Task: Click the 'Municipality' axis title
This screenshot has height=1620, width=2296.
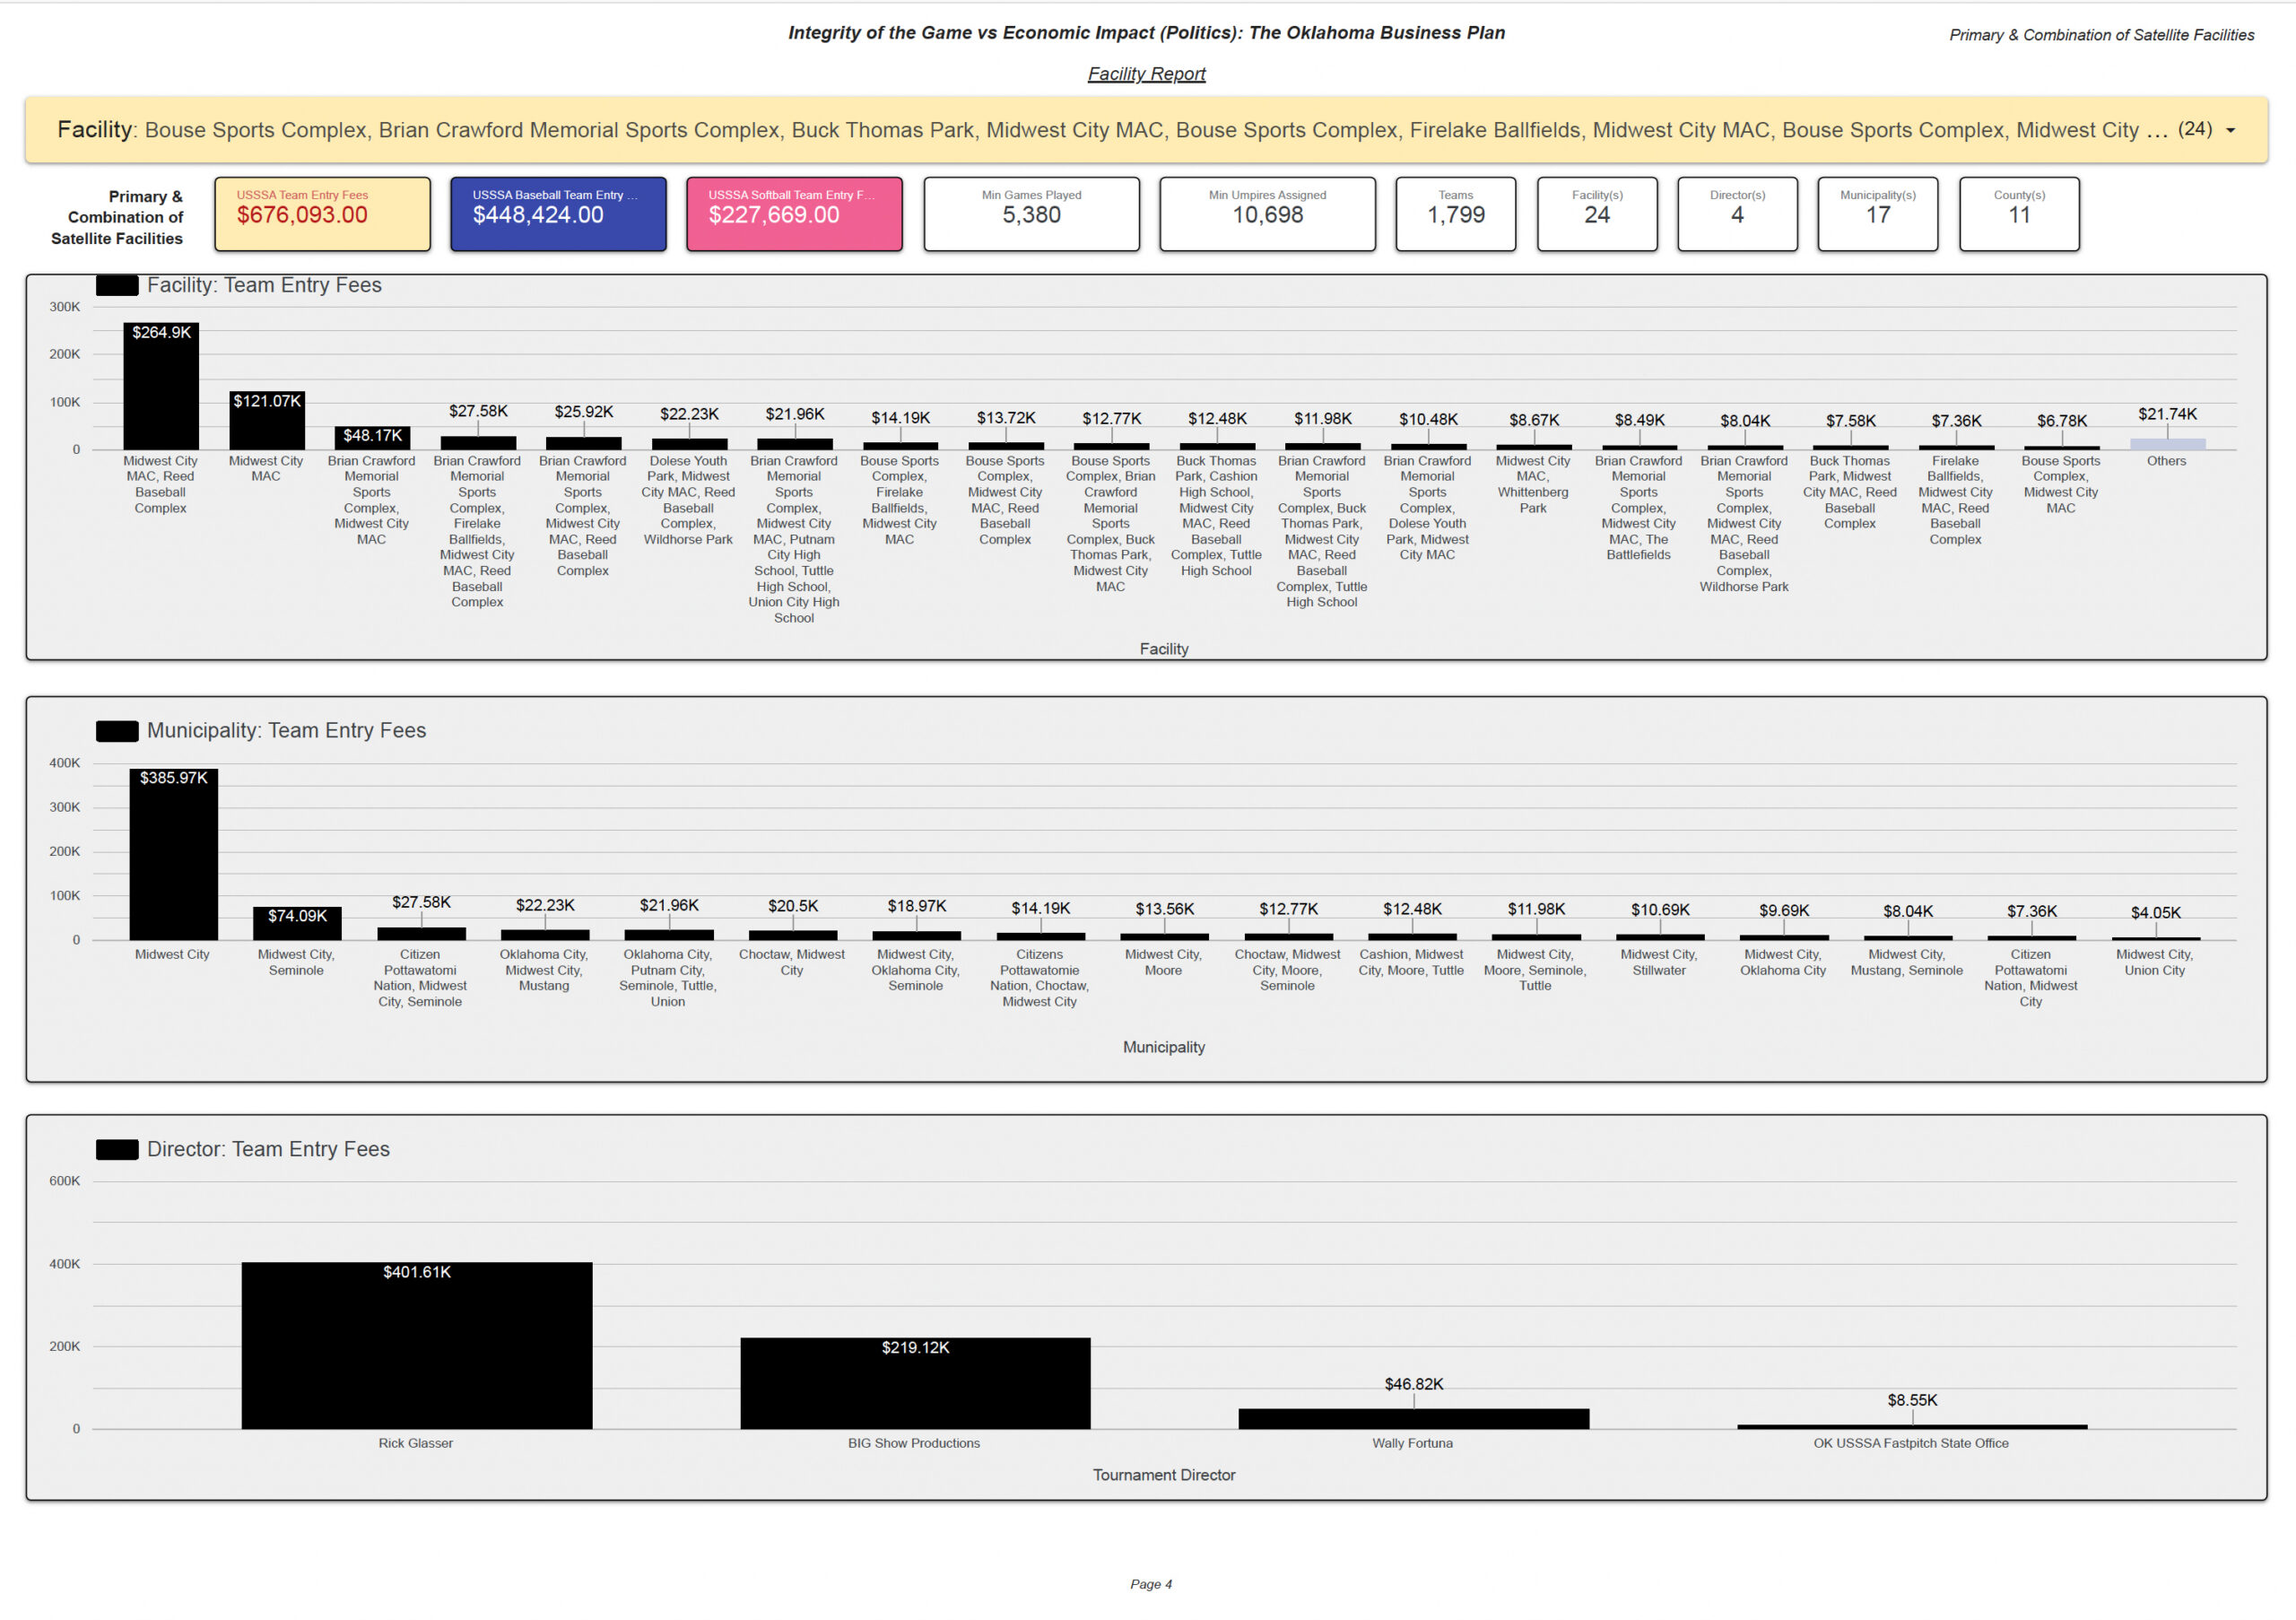Action: 1164,1047
